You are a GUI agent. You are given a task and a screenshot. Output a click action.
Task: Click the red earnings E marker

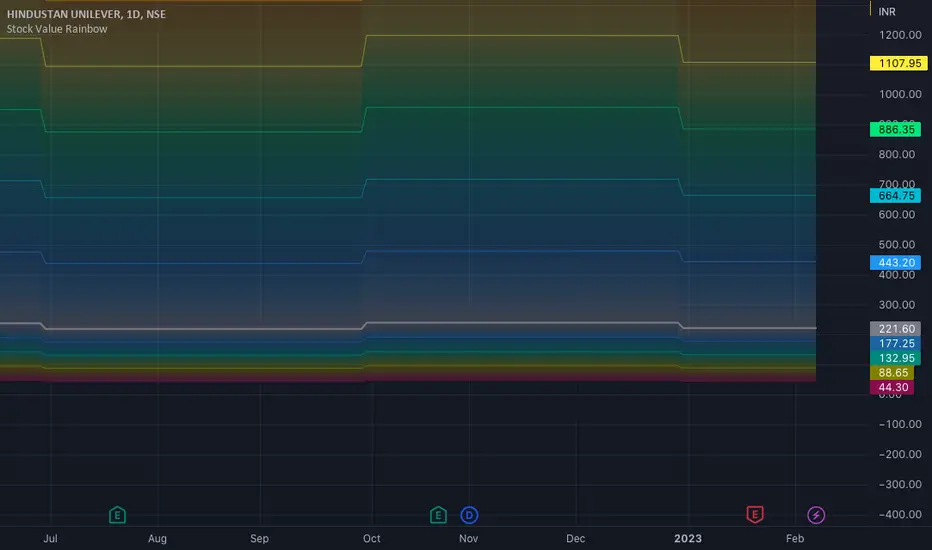point(755,514)
